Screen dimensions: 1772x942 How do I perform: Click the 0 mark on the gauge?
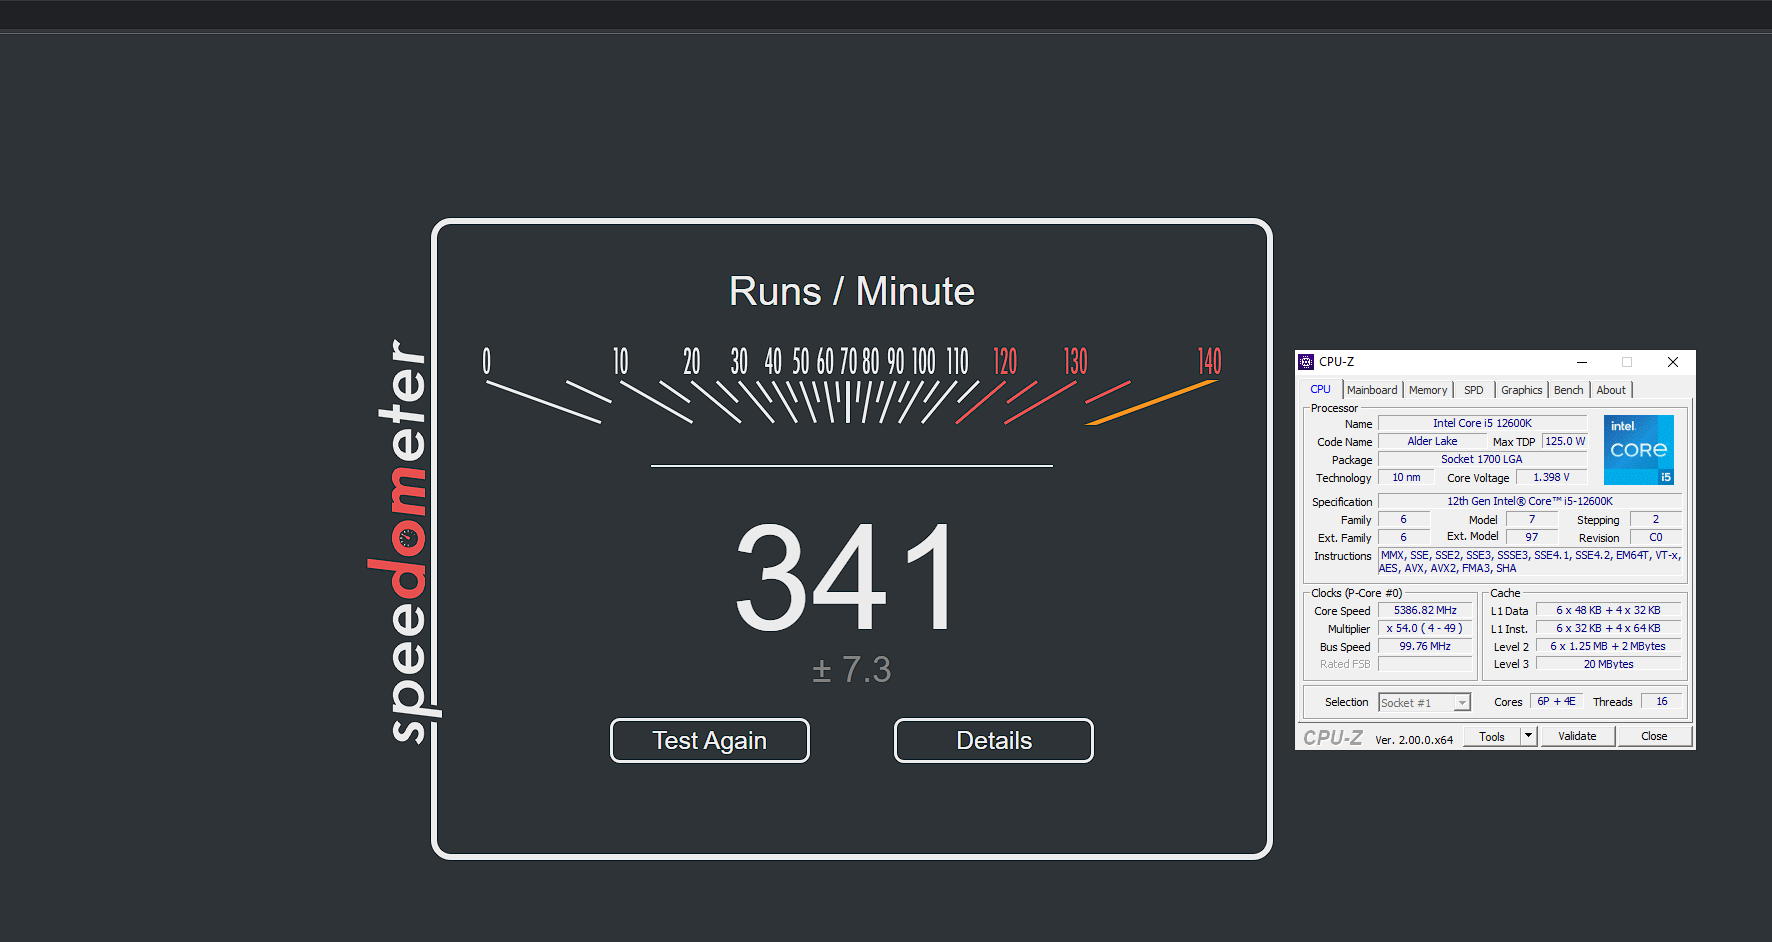tap(487, 361)
